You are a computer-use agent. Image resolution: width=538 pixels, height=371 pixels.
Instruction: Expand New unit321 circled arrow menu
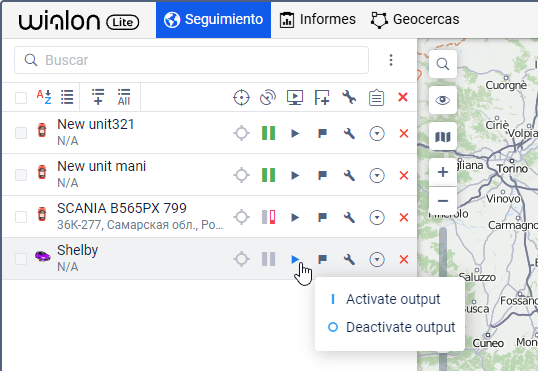point(377,134)
